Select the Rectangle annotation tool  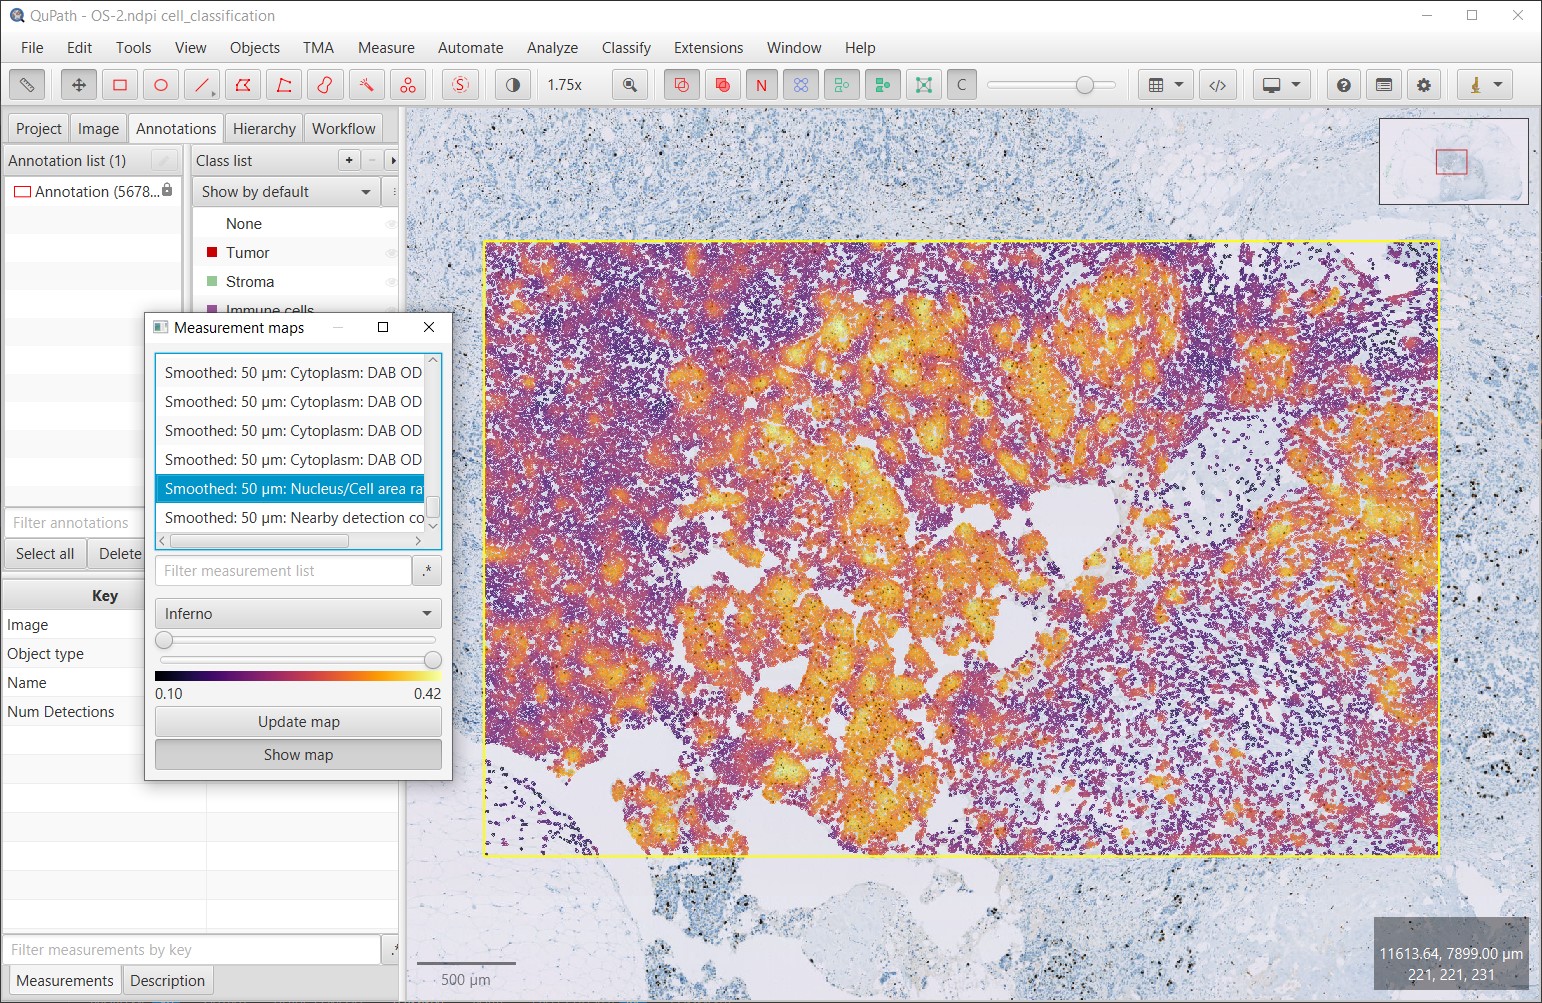(x=120, y=85)
